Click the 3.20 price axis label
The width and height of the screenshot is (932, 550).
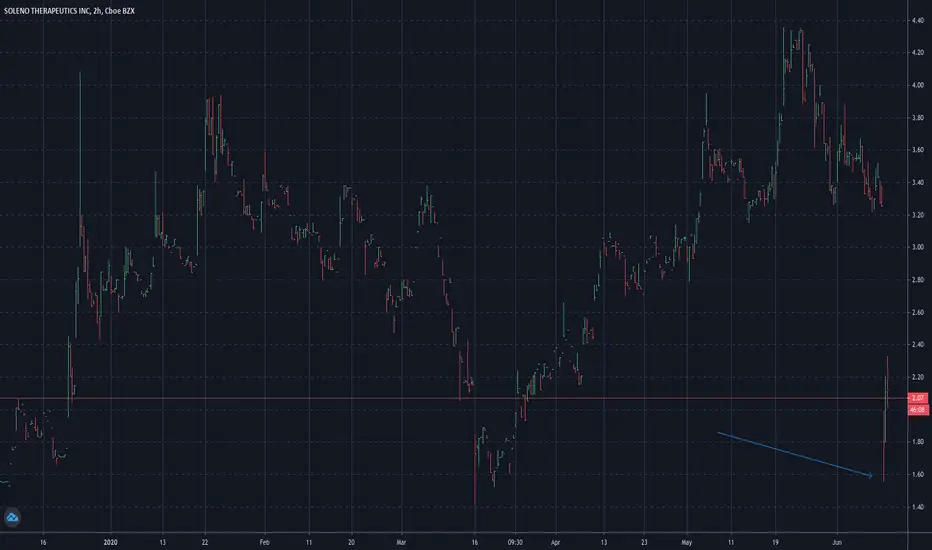[918, 215]
